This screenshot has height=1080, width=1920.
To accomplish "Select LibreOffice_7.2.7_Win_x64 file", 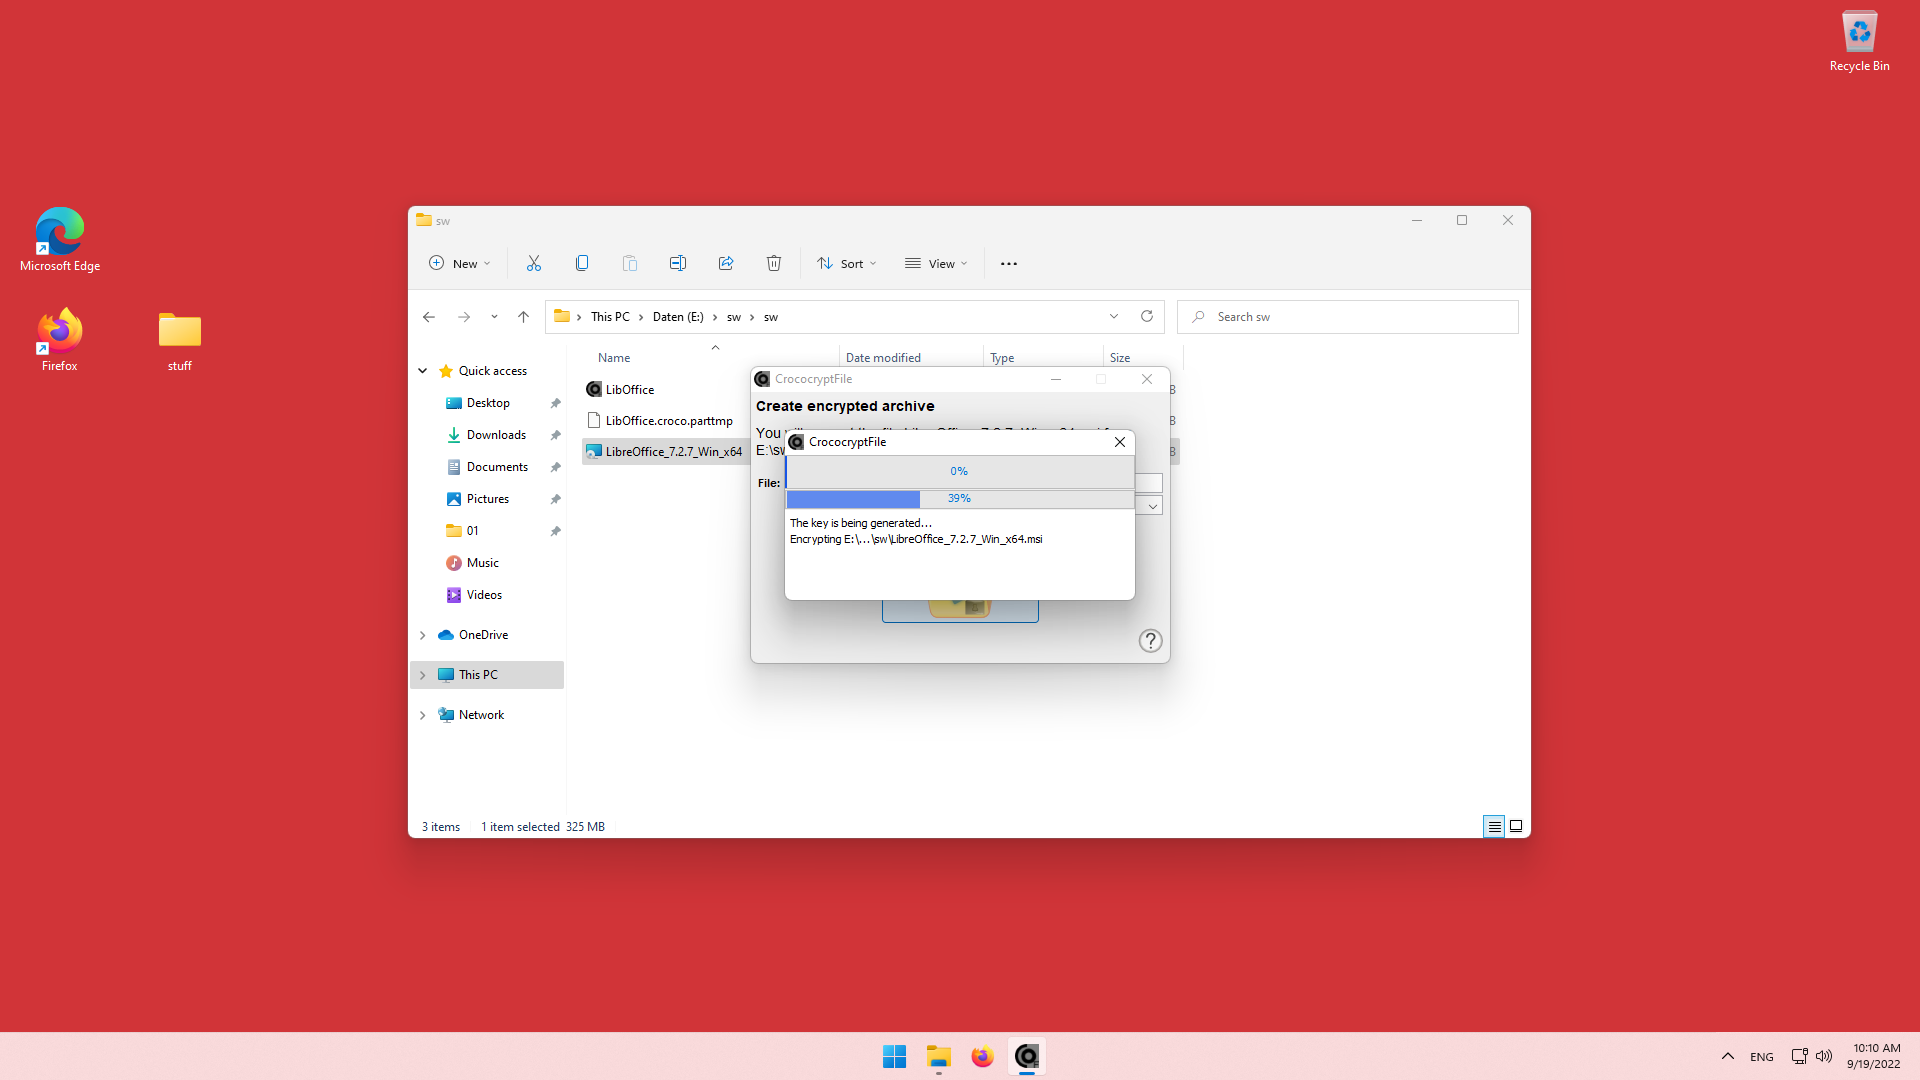I will pyautogui.click(x=665, y=452).
